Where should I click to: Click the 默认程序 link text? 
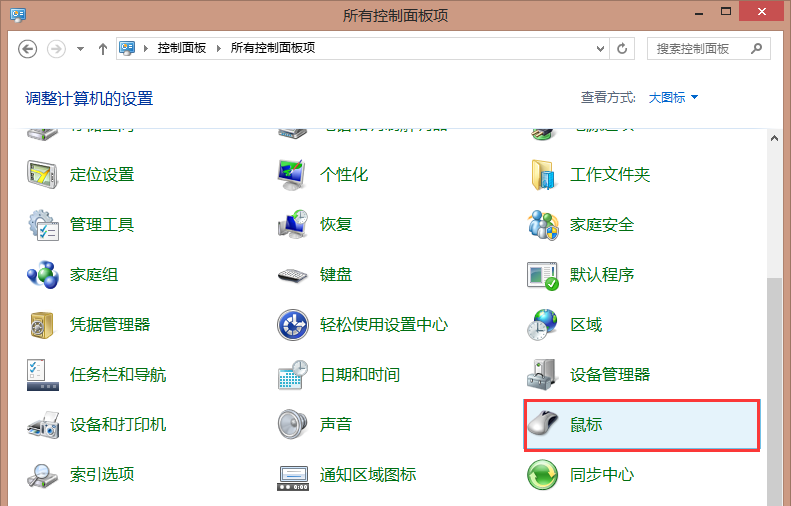(602, 275)
